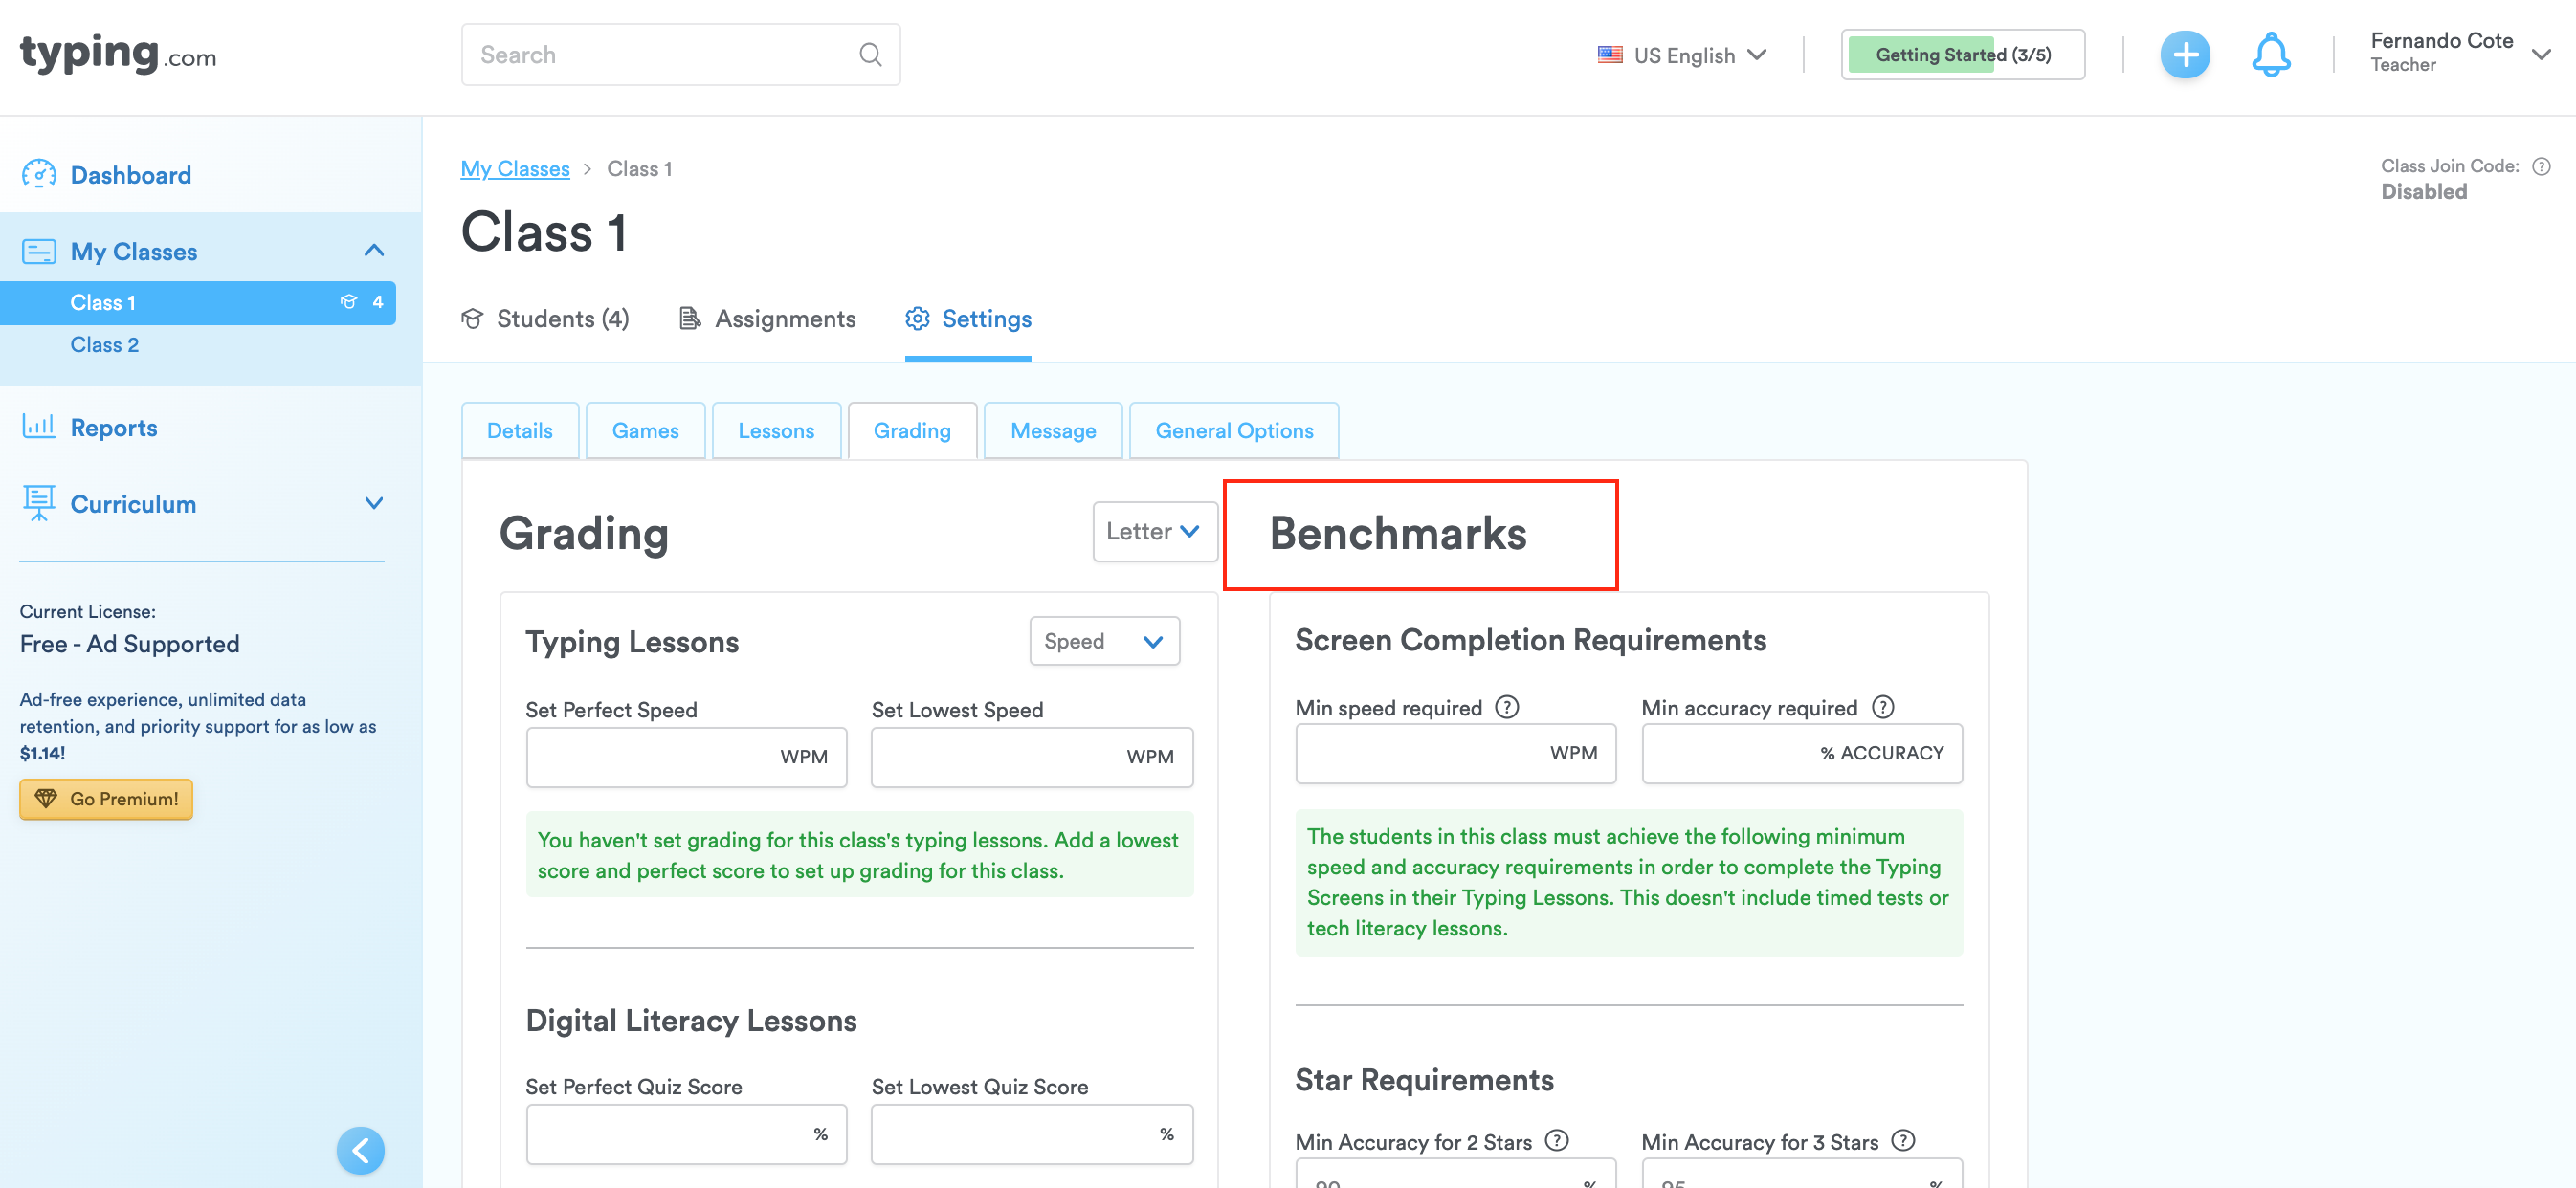Click the US flag language icon
2576x1188 pixels.
pos(1609,54)
